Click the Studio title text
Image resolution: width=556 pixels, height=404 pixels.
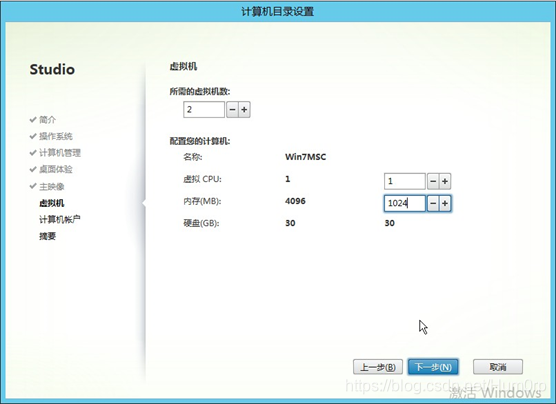52,69
